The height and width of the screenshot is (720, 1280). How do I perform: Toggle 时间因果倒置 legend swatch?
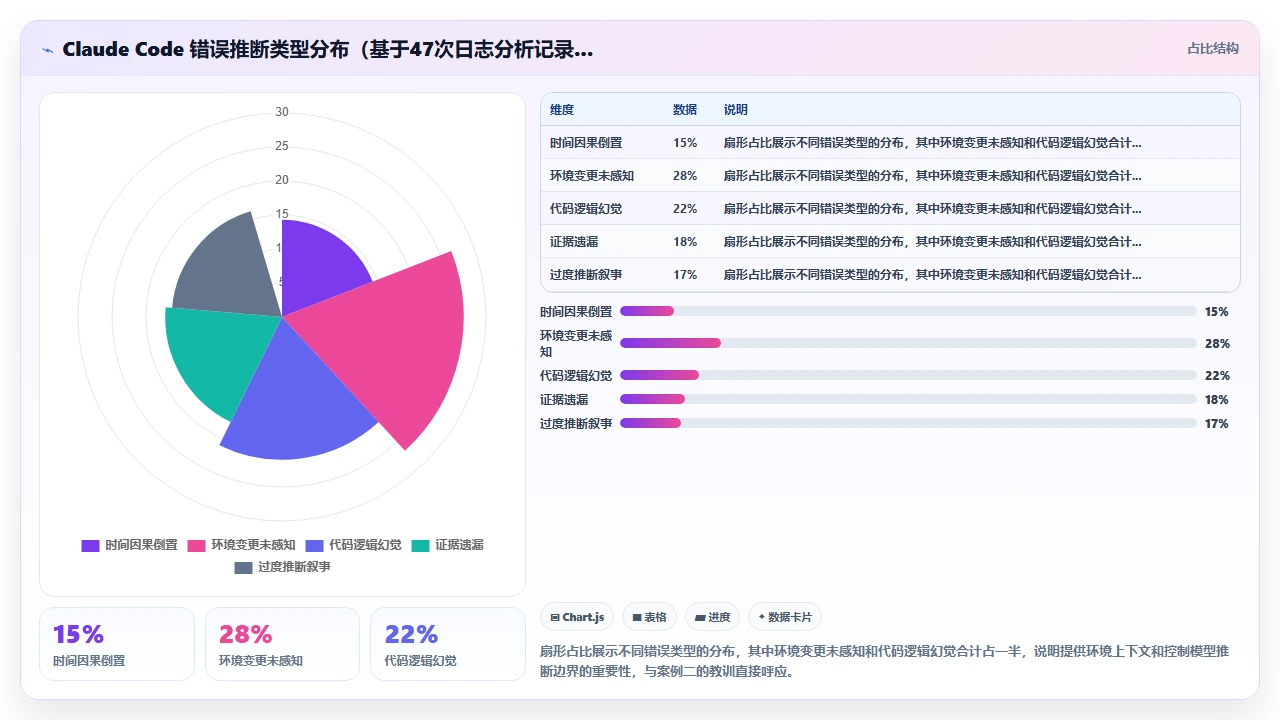pyautogui.click(x=90, y=545)
